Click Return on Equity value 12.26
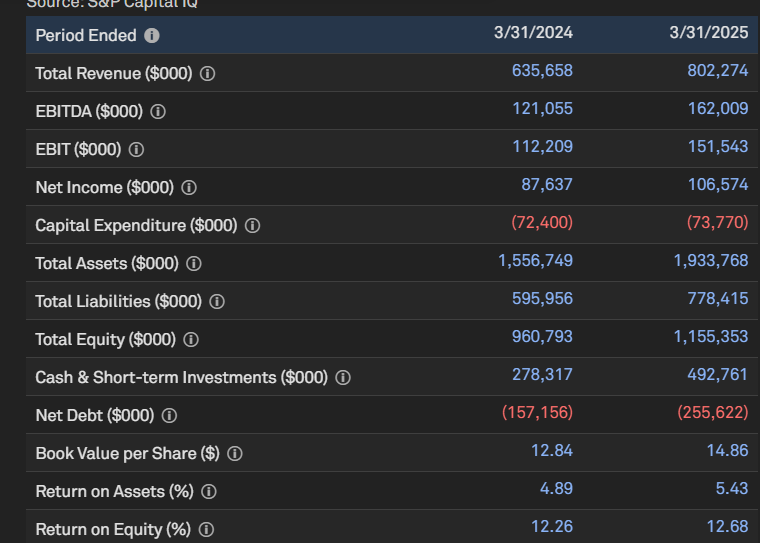This screenshot has height=543, width=760. point(552,527)
